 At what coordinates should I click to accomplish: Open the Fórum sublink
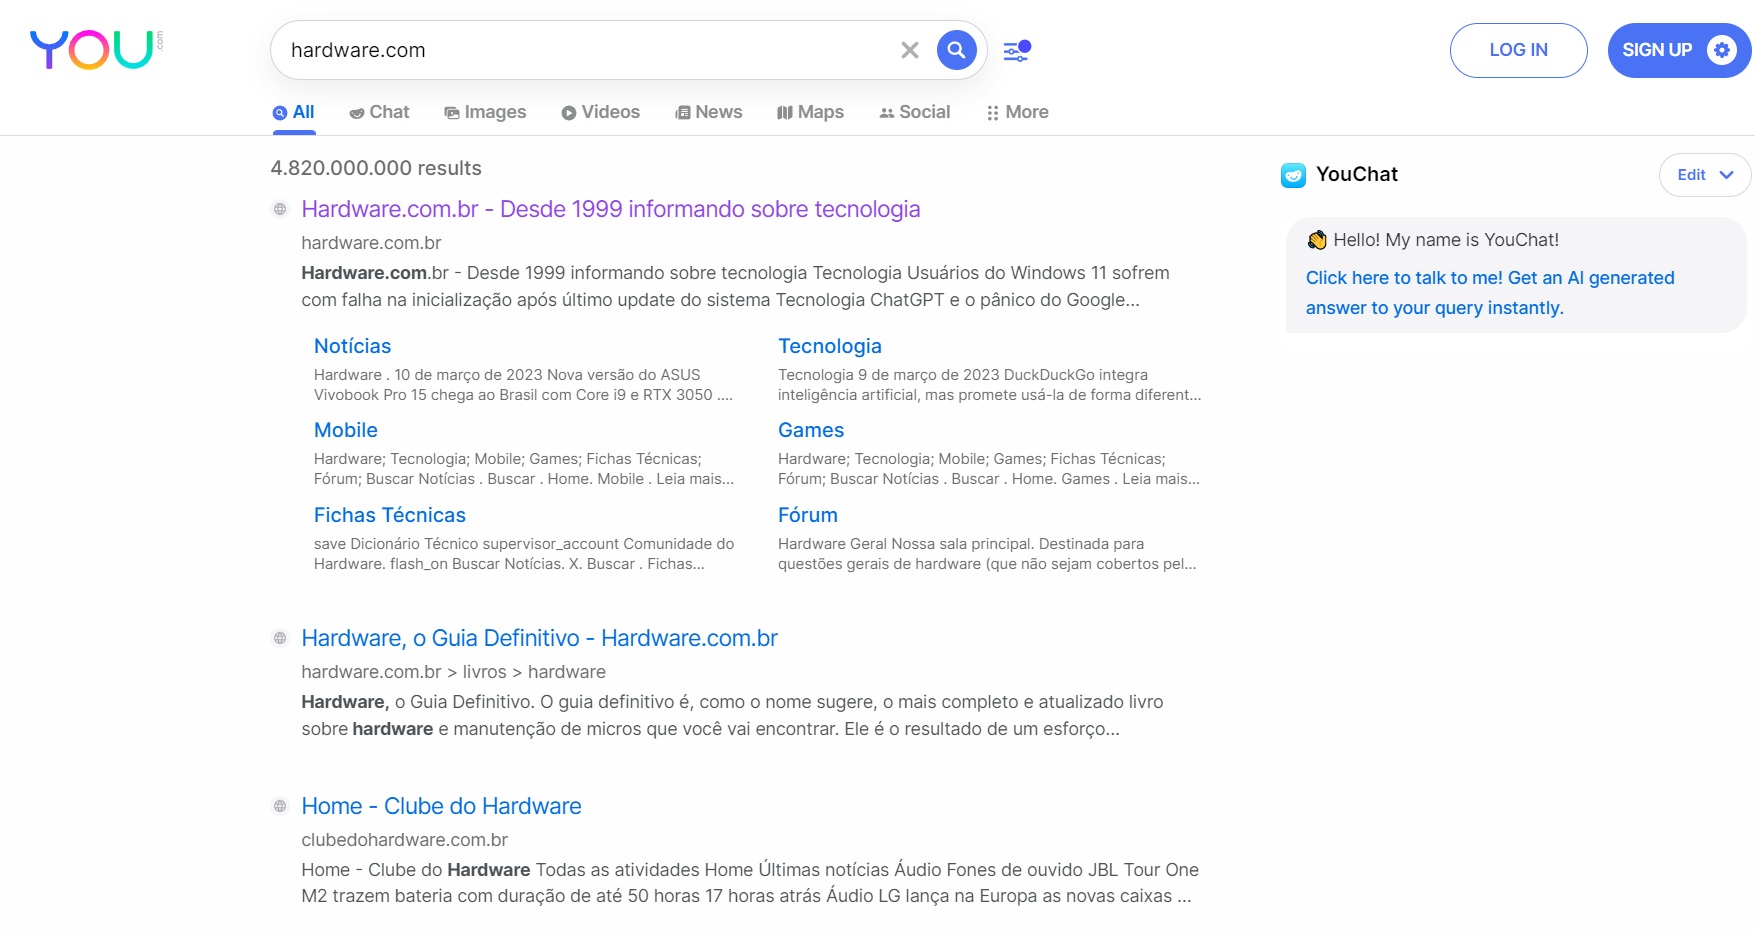tap(808, 515)
